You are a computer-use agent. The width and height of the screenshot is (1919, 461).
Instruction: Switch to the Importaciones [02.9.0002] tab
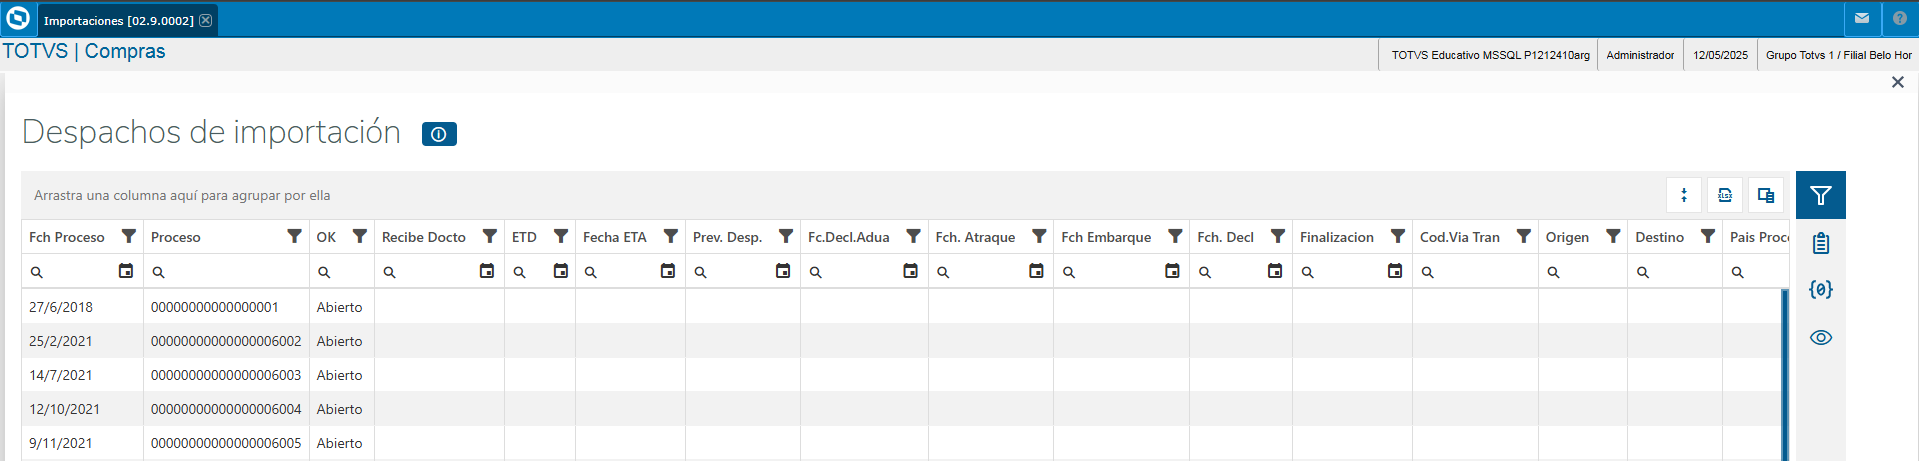pos(118,20)
